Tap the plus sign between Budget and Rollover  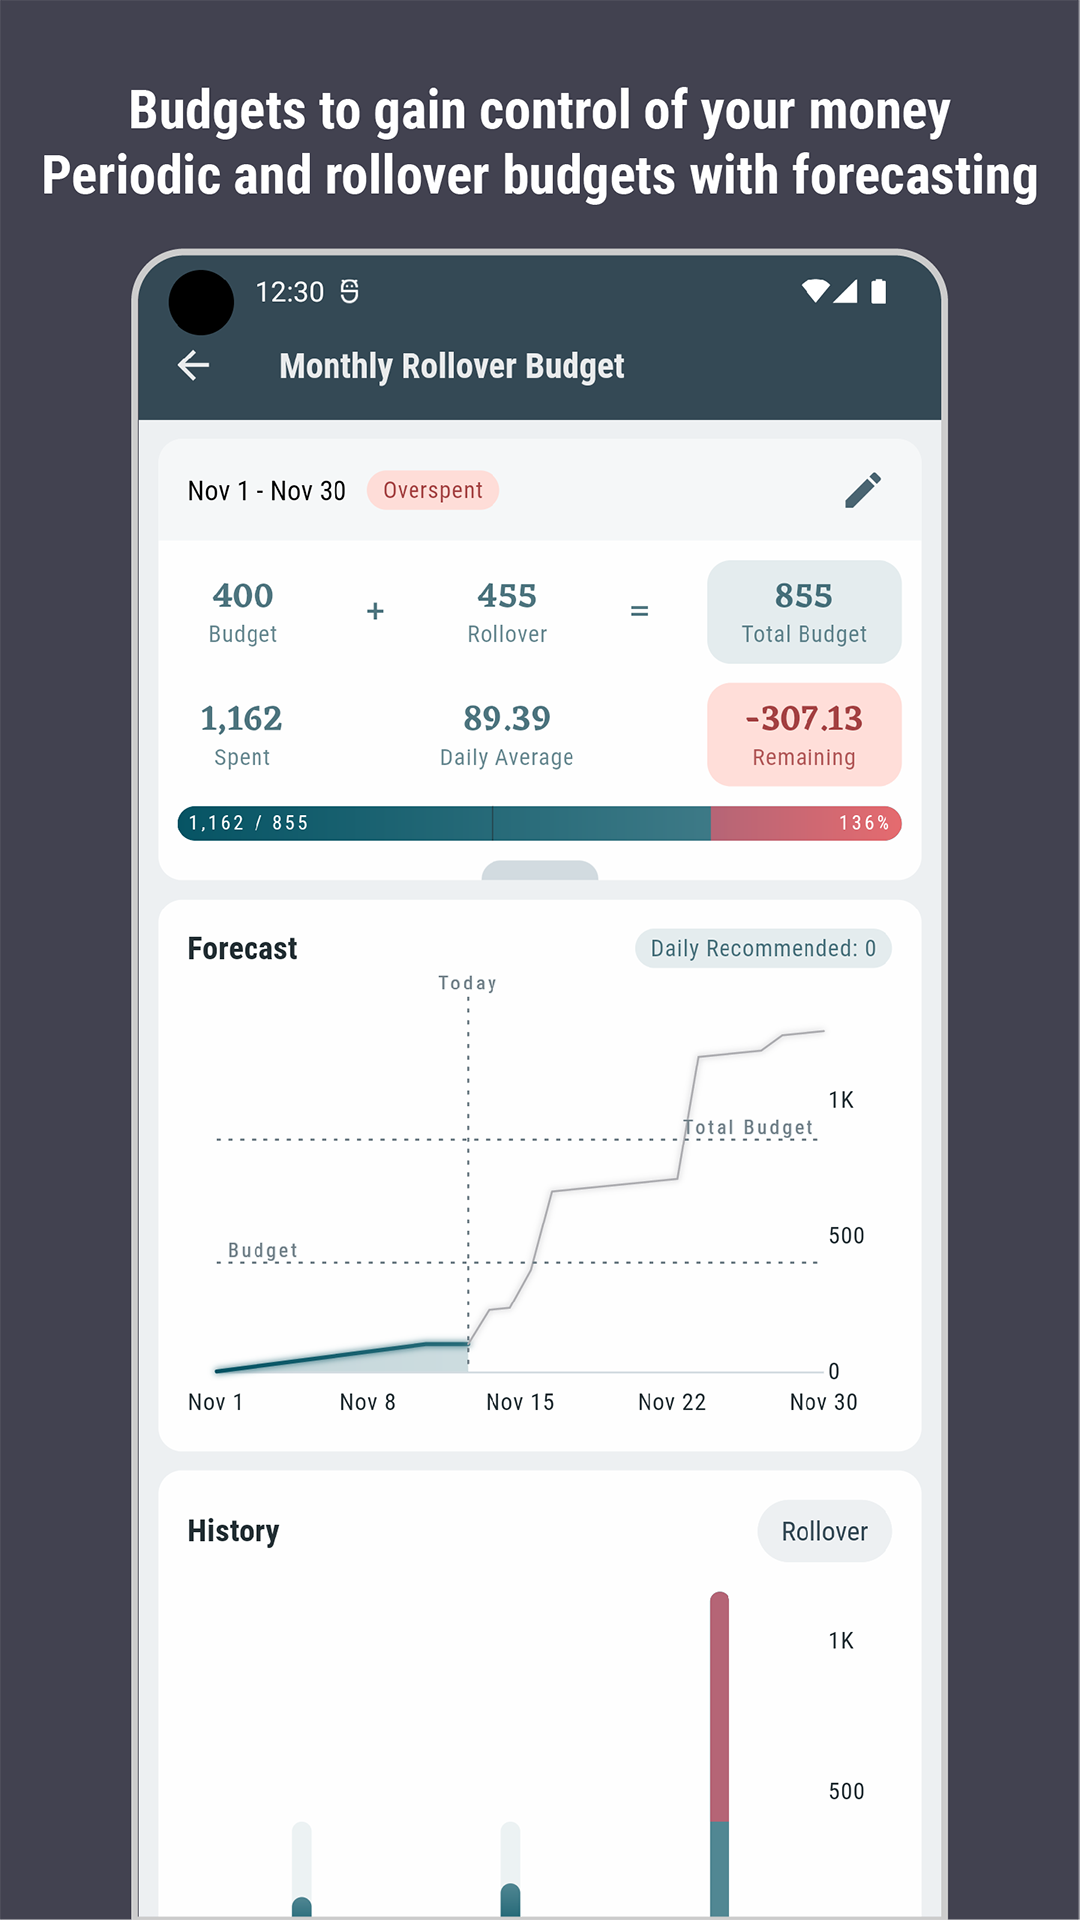tap(375, 611)
